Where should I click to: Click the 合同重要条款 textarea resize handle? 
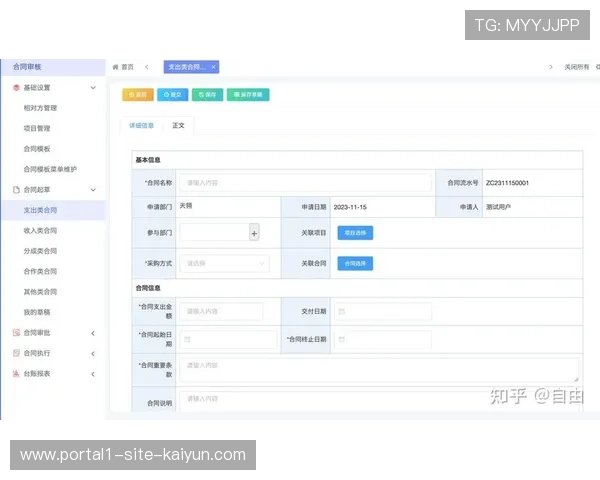576,379
